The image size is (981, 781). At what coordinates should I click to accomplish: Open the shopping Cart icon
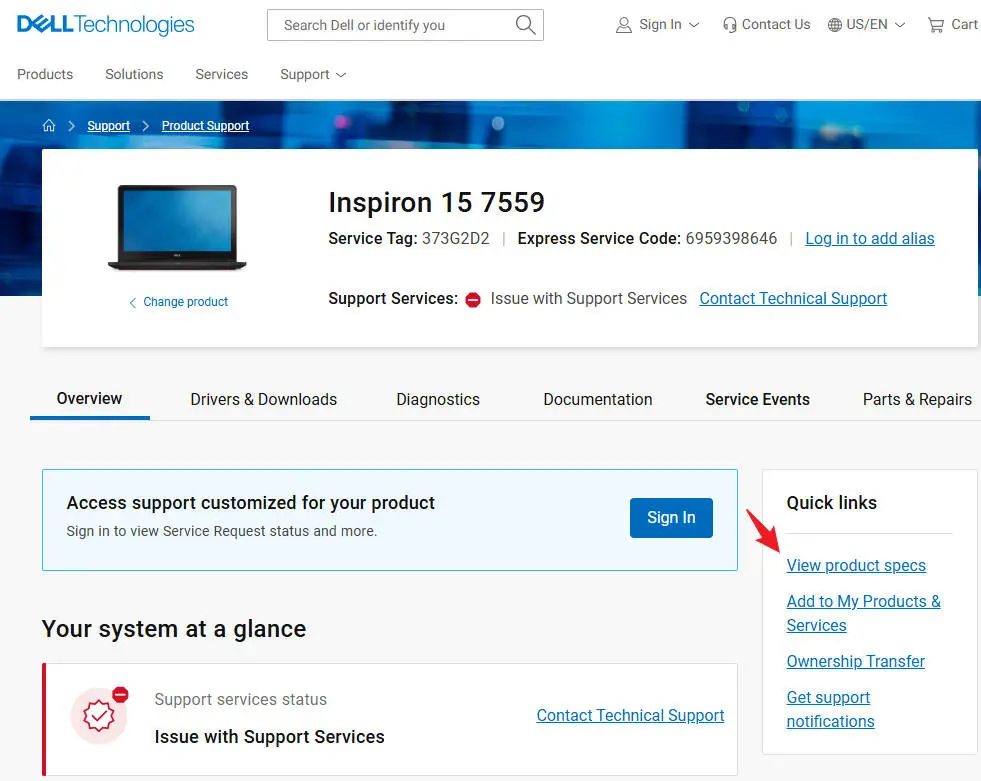point(936,25)
